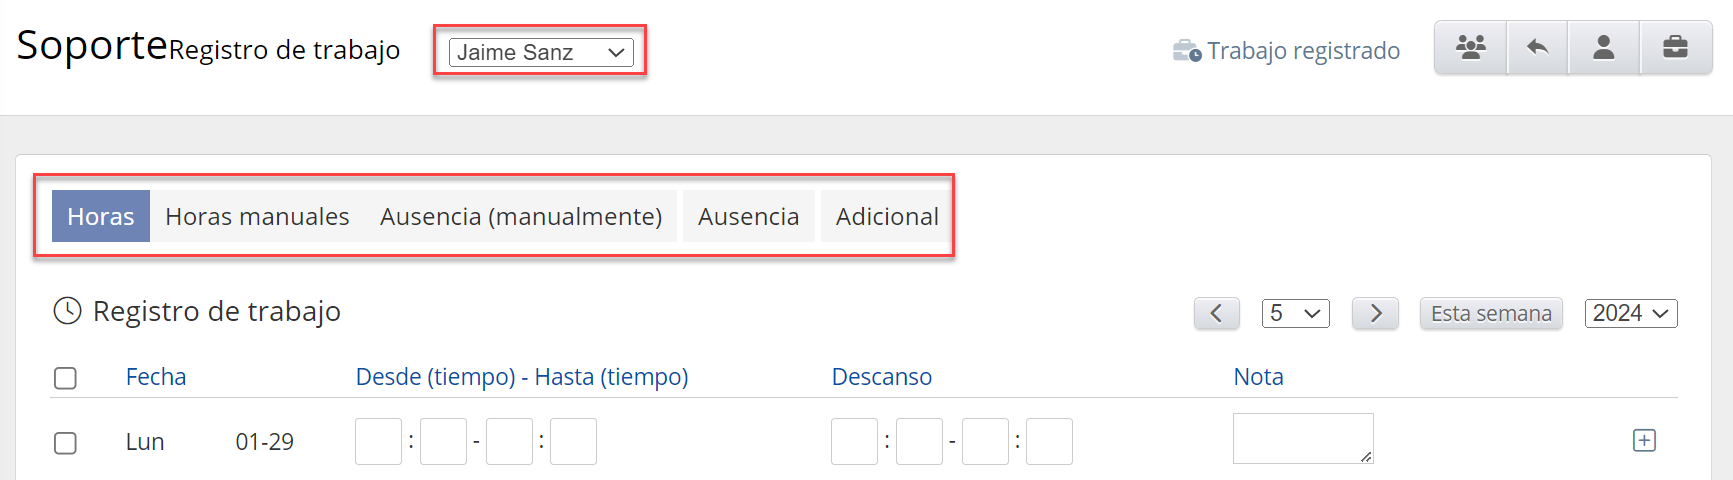This screenshot has height=480, width=1733.
Task: Click the single user profile icon
Action: (x=1604, y=48)
